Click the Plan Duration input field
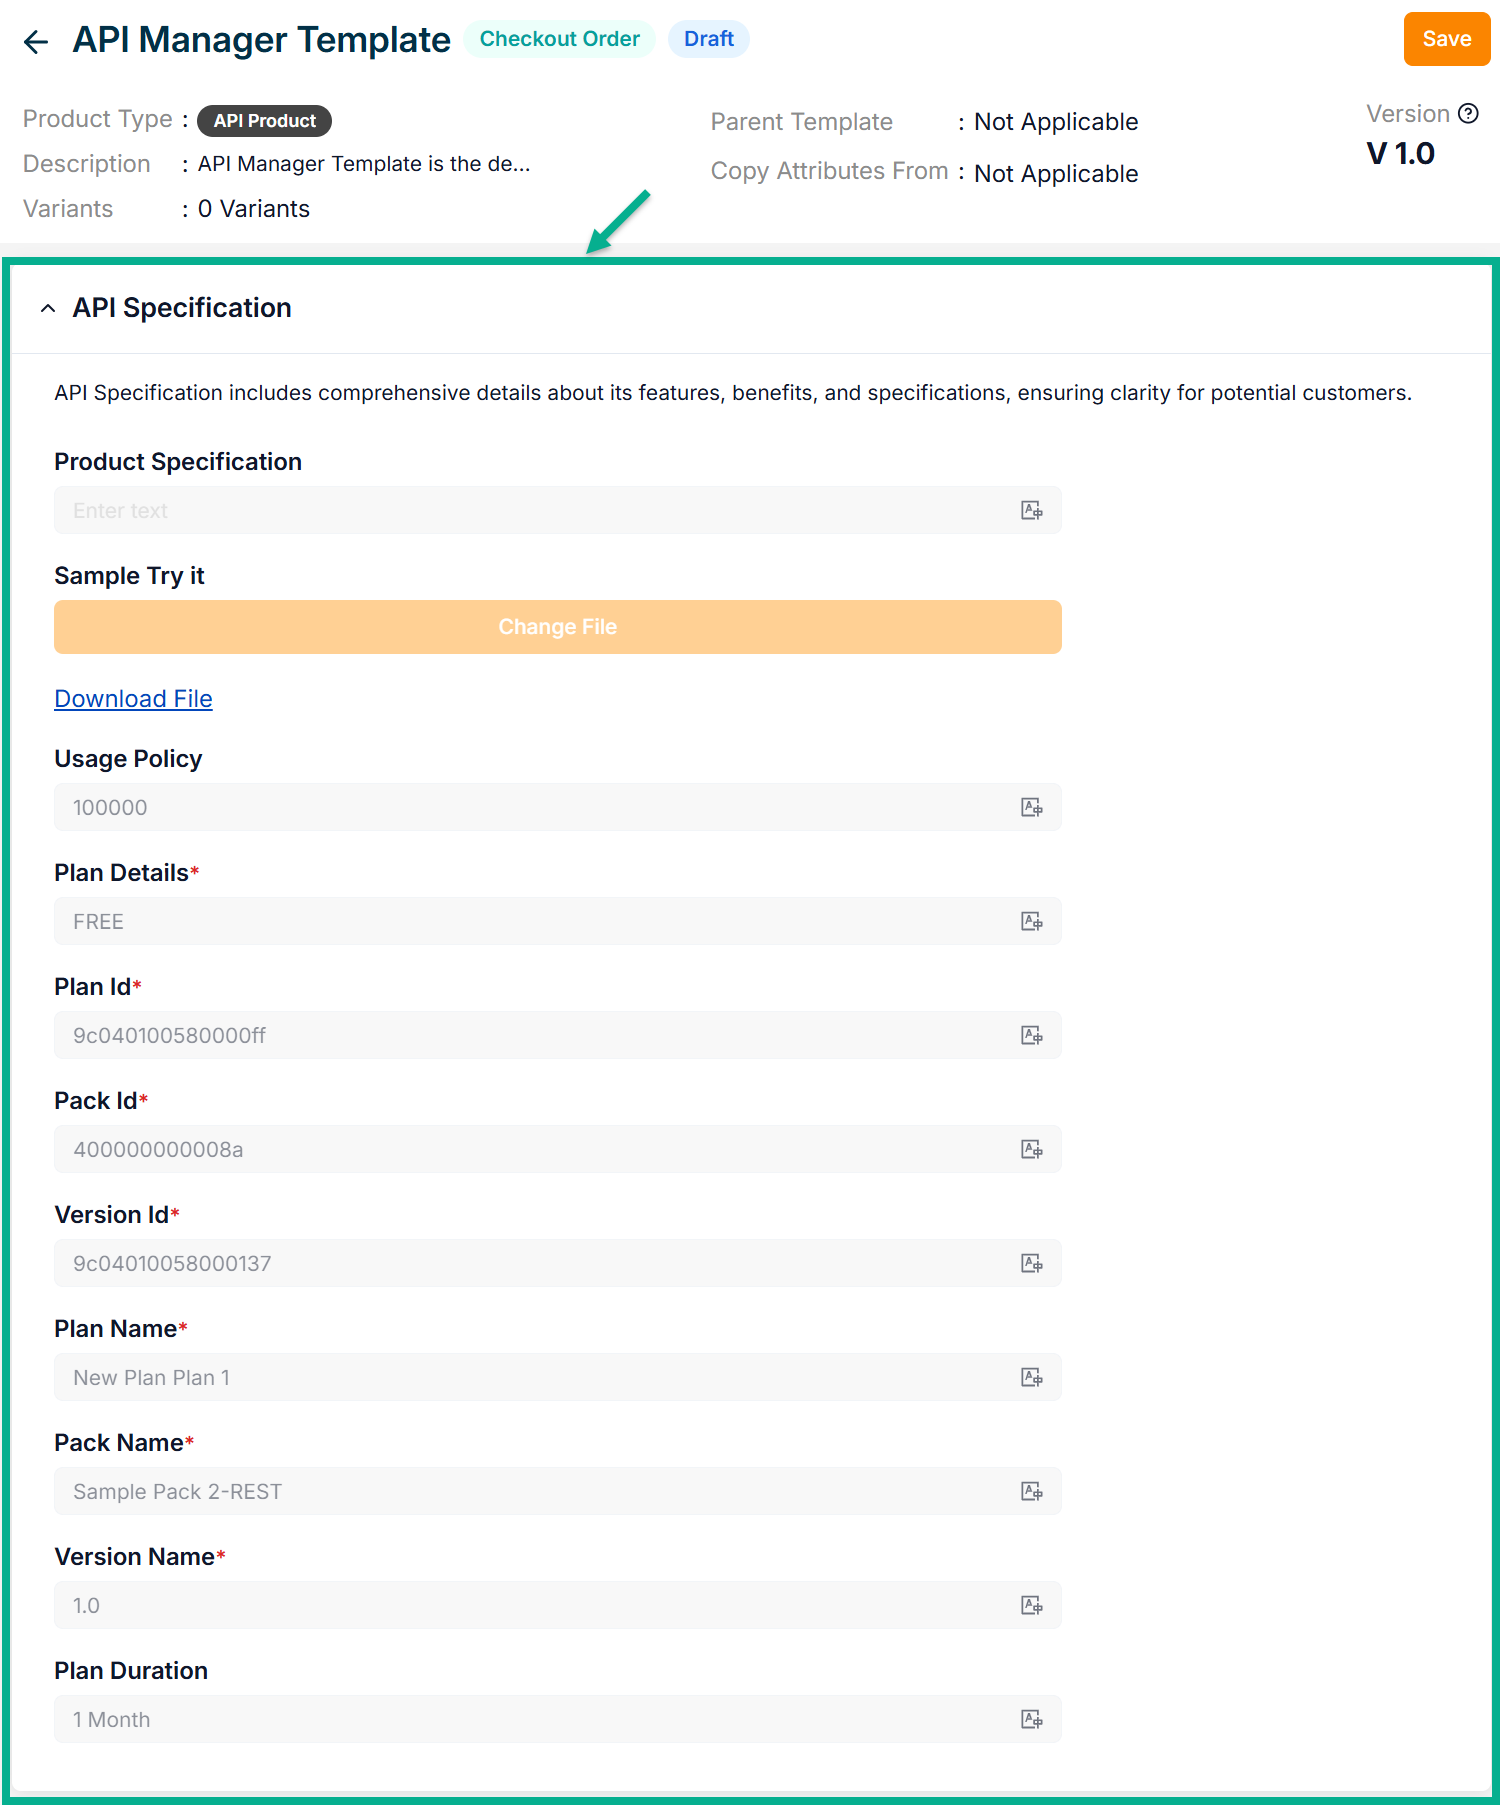Image resolution: width=1500 pixels, height=1805 pixels. tap(530, 1720)
